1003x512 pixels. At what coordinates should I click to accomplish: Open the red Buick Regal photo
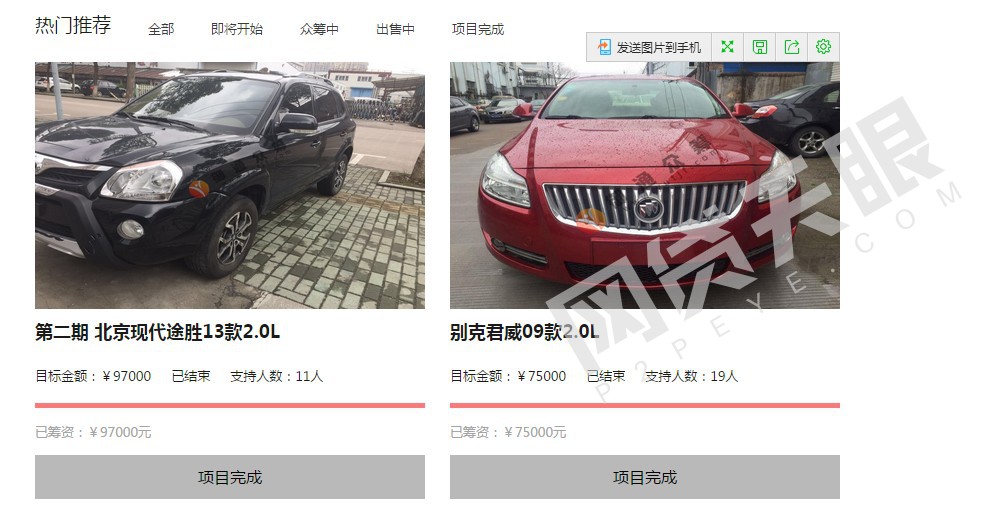click(645, 186)
